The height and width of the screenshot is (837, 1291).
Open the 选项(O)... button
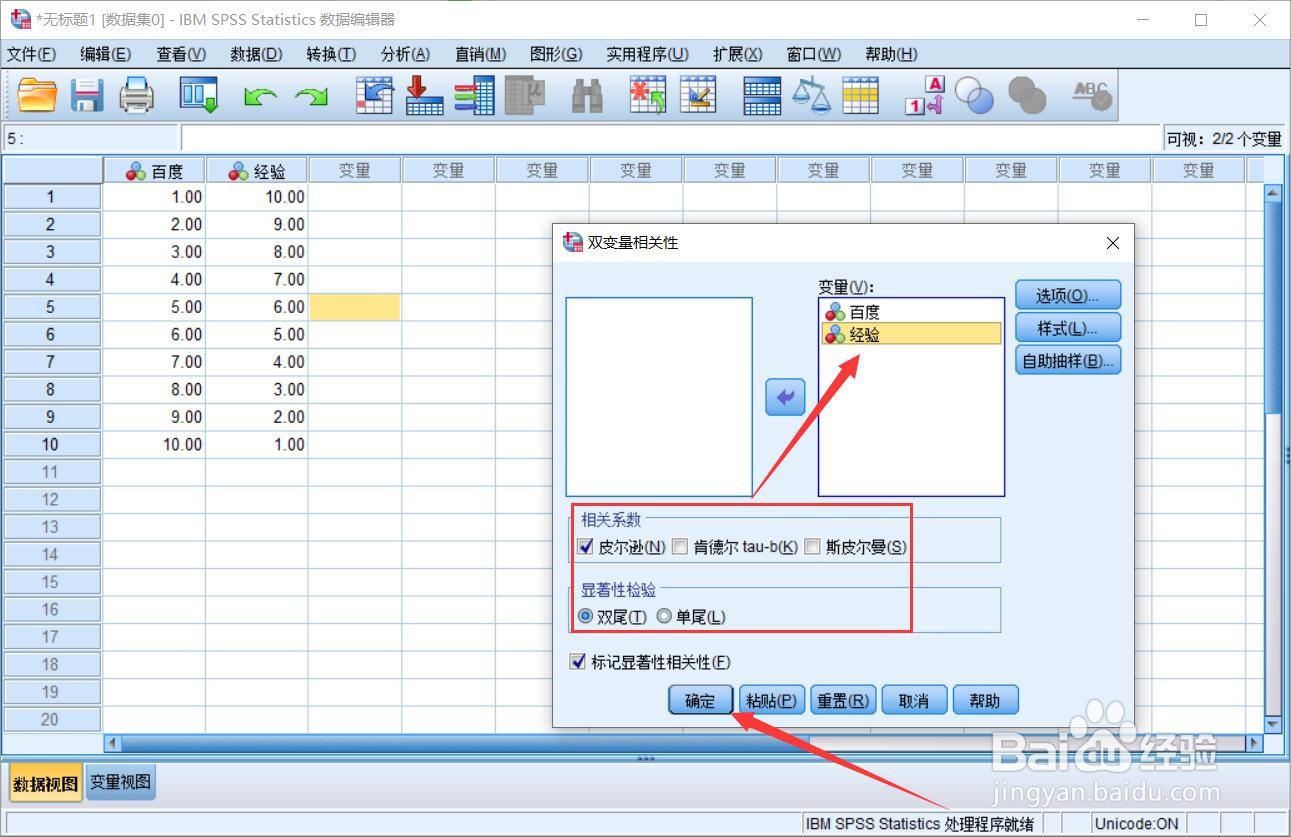coord(1068,295)
